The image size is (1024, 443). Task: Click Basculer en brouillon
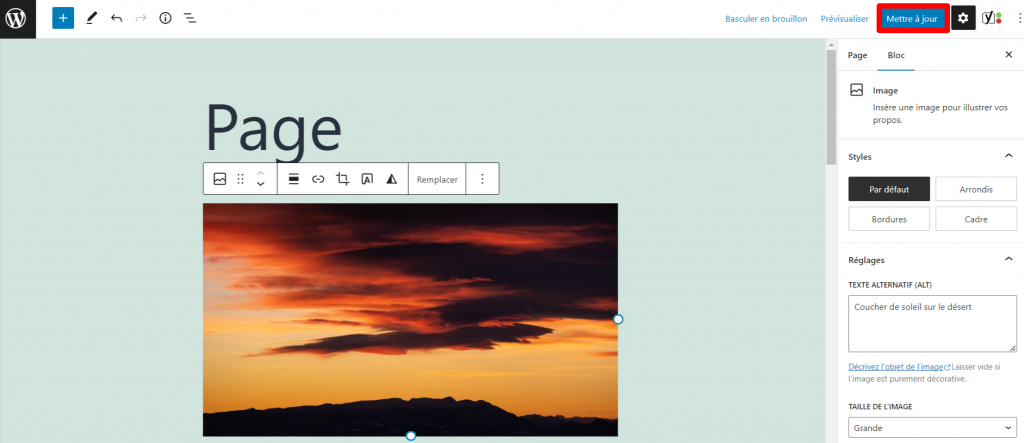(x=766, y=19)
